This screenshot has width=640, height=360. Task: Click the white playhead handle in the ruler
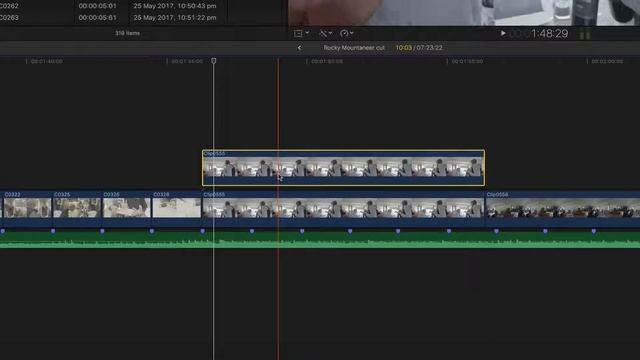(213, 61)
